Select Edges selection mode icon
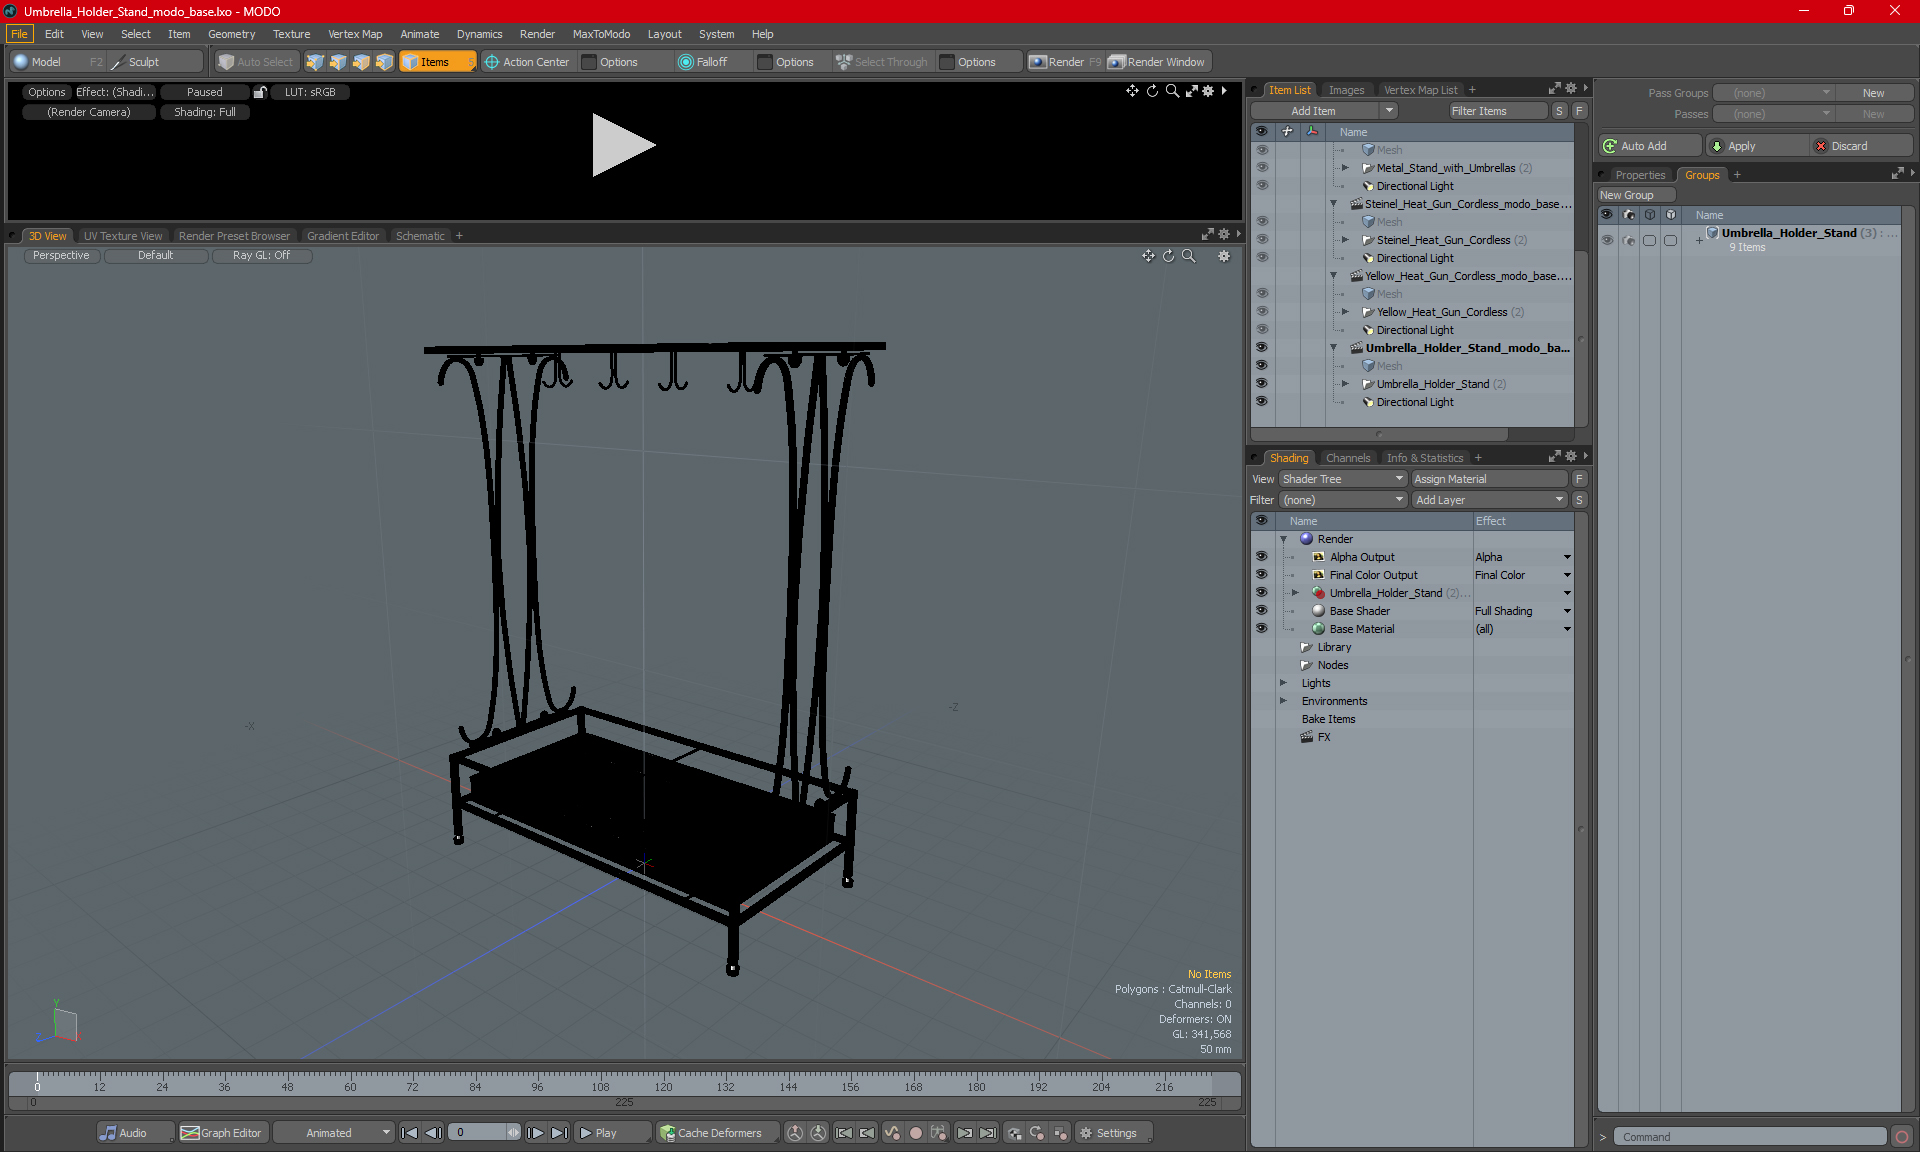1920x1152 pixels. pos(338,62)
